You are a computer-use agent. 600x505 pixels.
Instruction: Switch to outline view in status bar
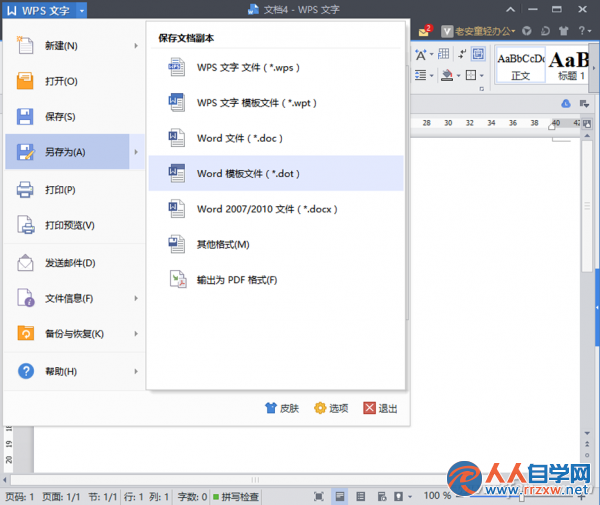pos(360,497)
